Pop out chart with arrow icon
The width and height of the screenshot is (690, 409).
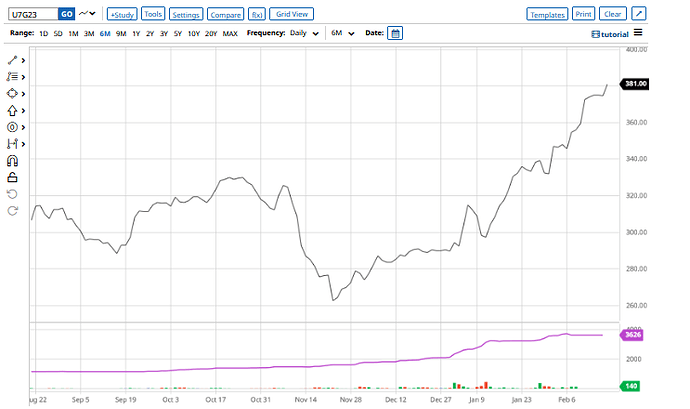639,14
